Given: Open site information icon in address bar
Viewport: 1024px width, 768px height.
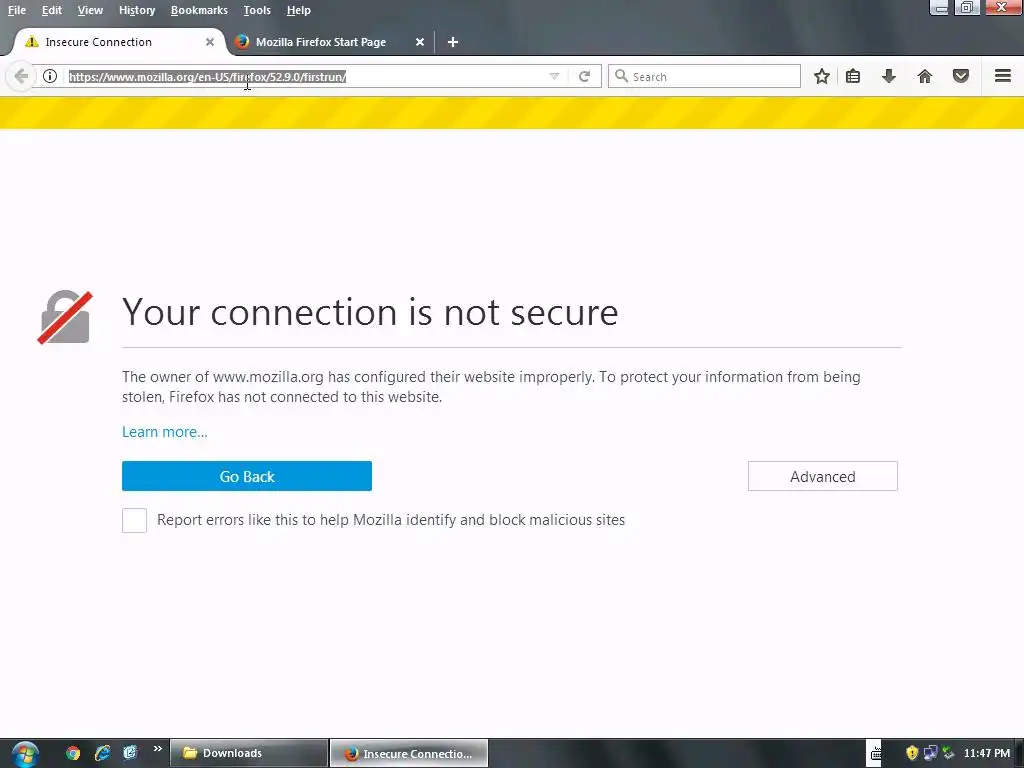Looking at the screenshot, I should coord(50,76).
